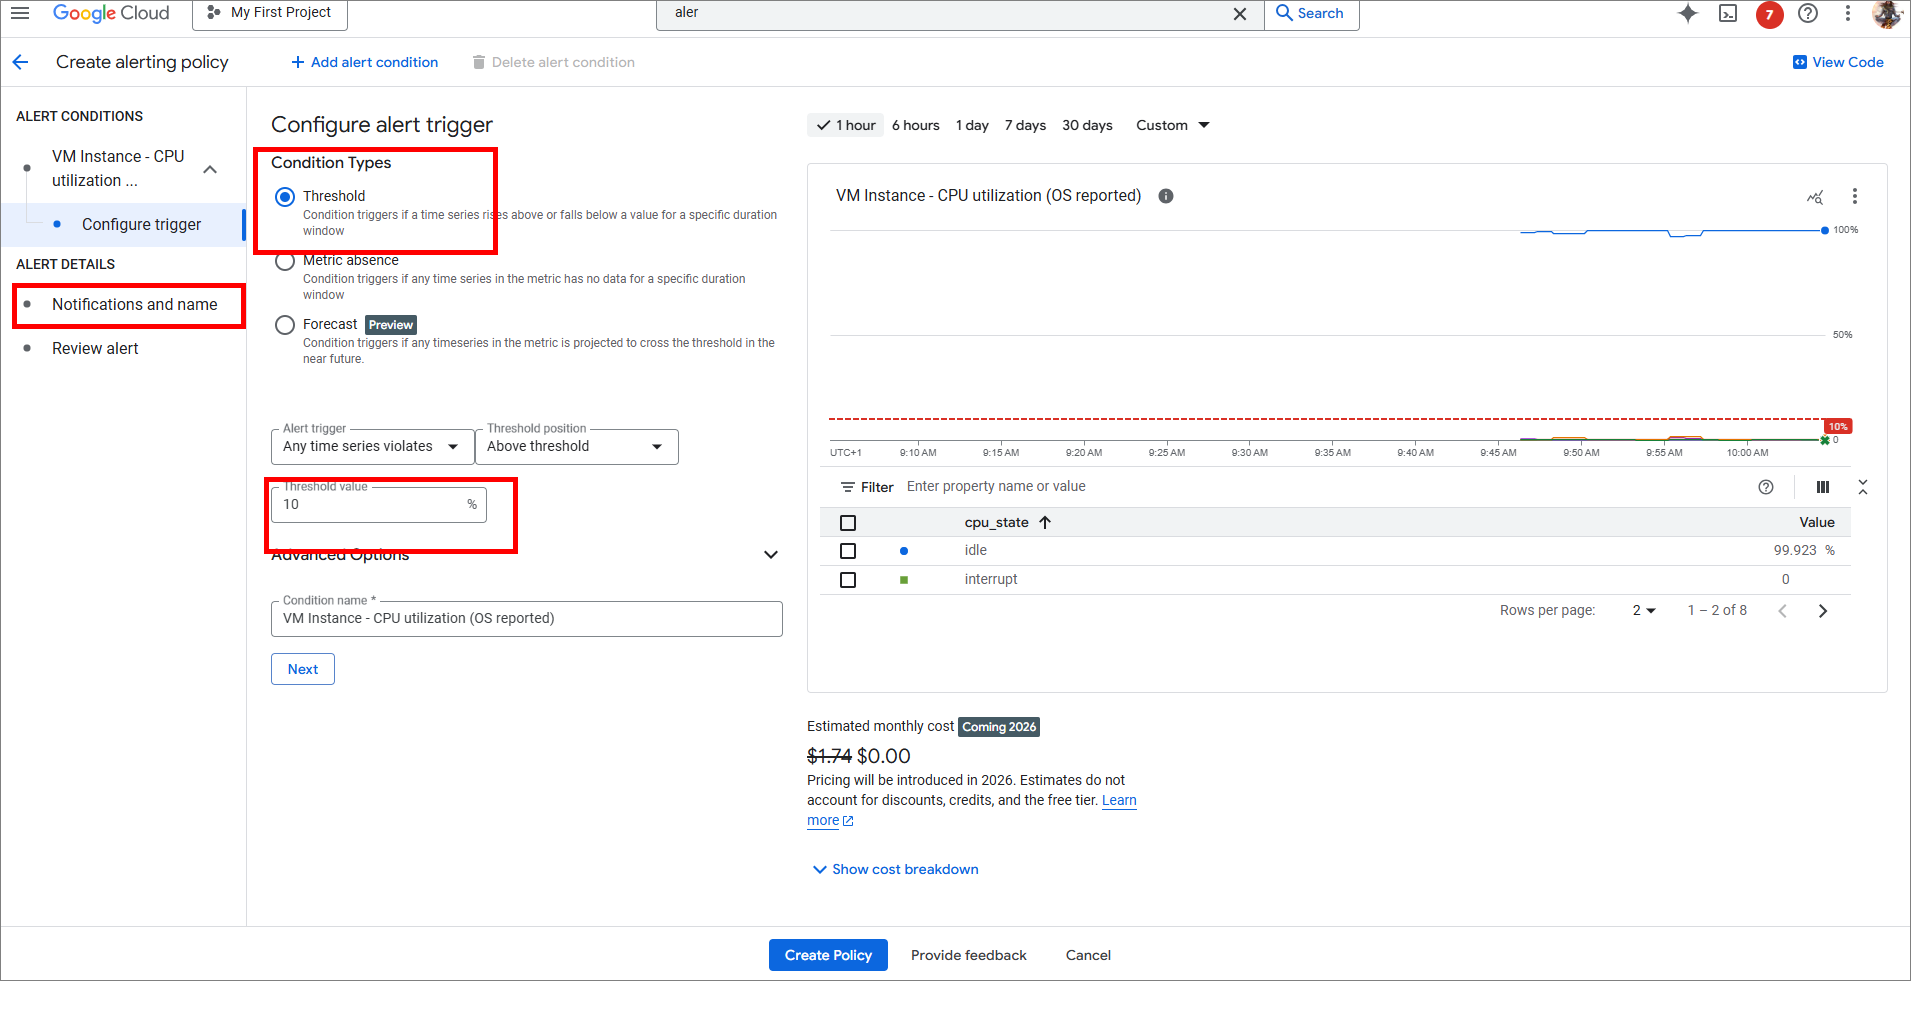Expand the Advanced Options section

771,554
